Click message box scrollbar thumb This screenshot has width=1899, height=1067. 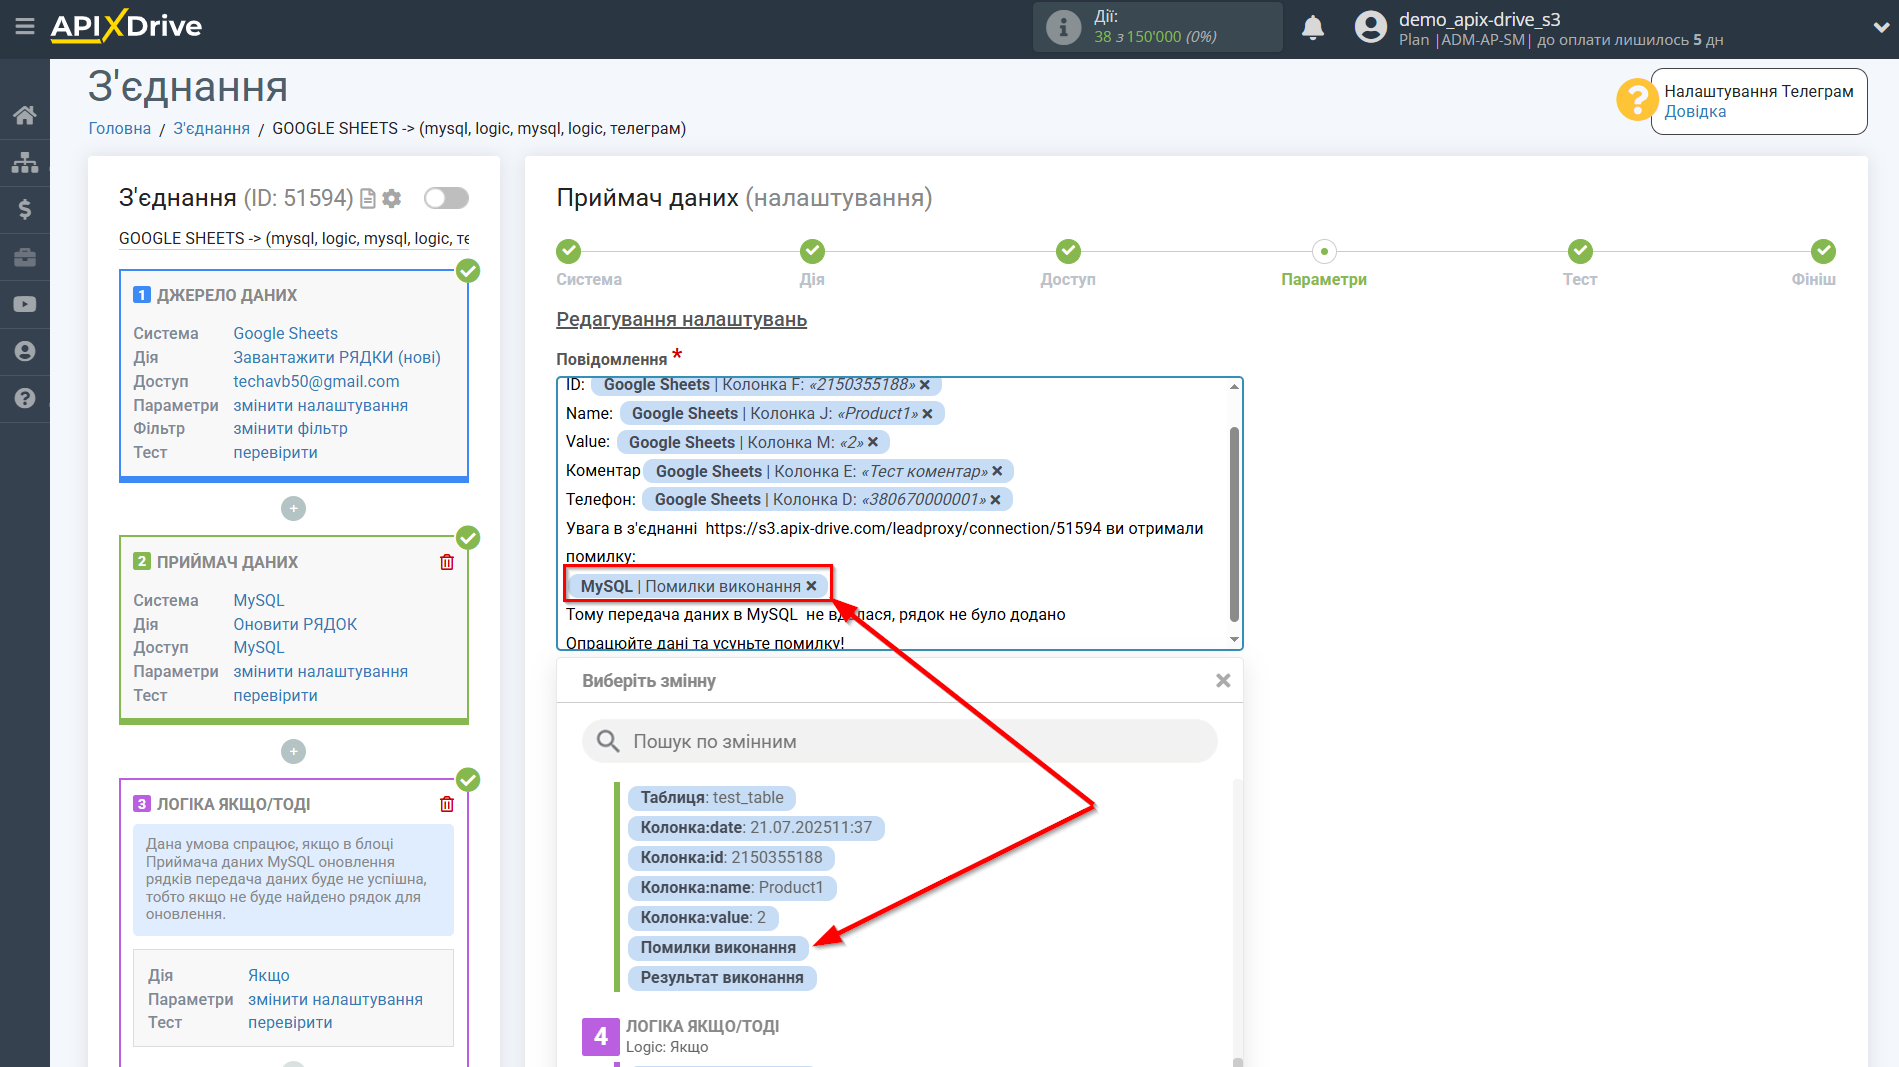click(x=1234, y=524)
